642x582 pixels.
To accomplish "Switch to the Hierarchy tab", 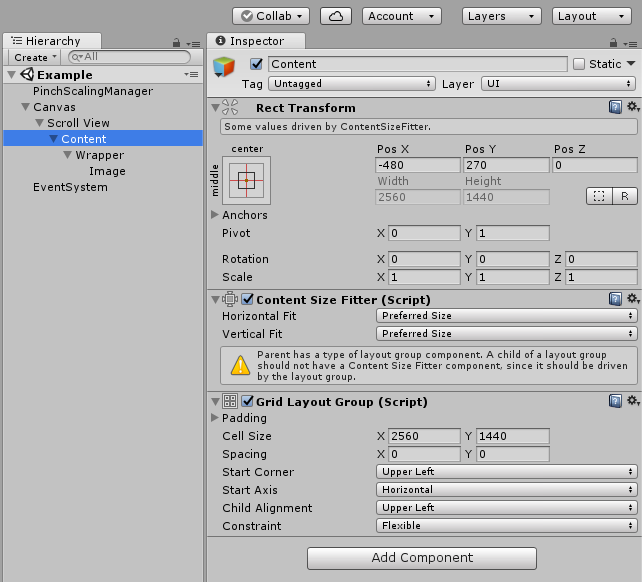I will click(x=52, y=41).
